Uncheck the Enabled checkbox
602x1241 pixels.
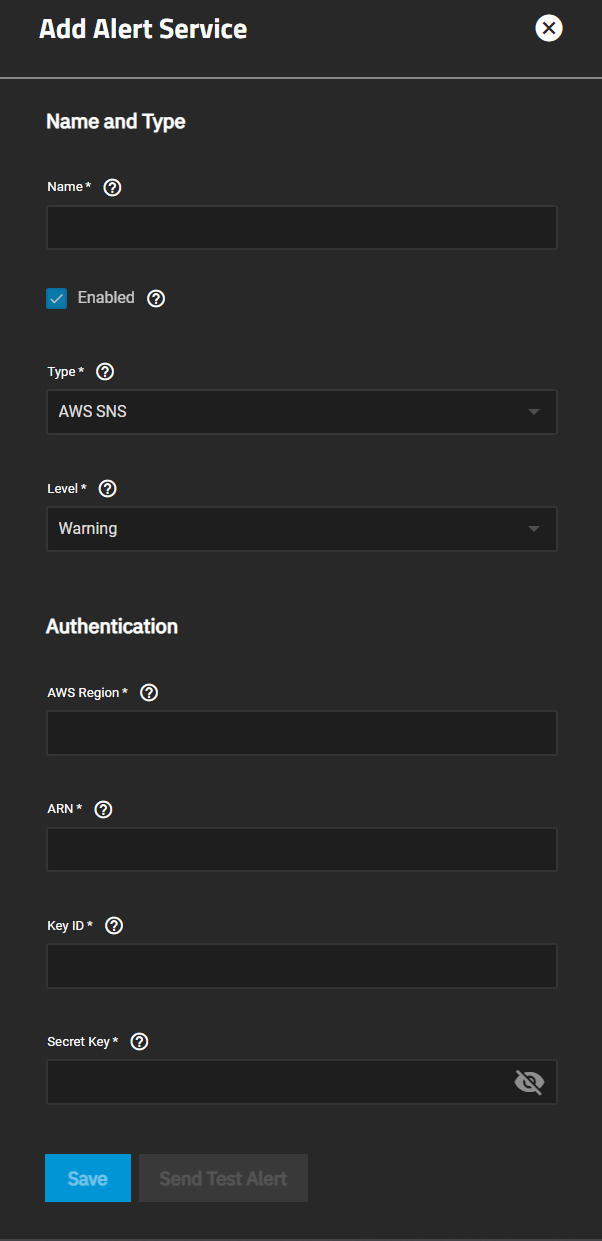[x=57, y=298]
